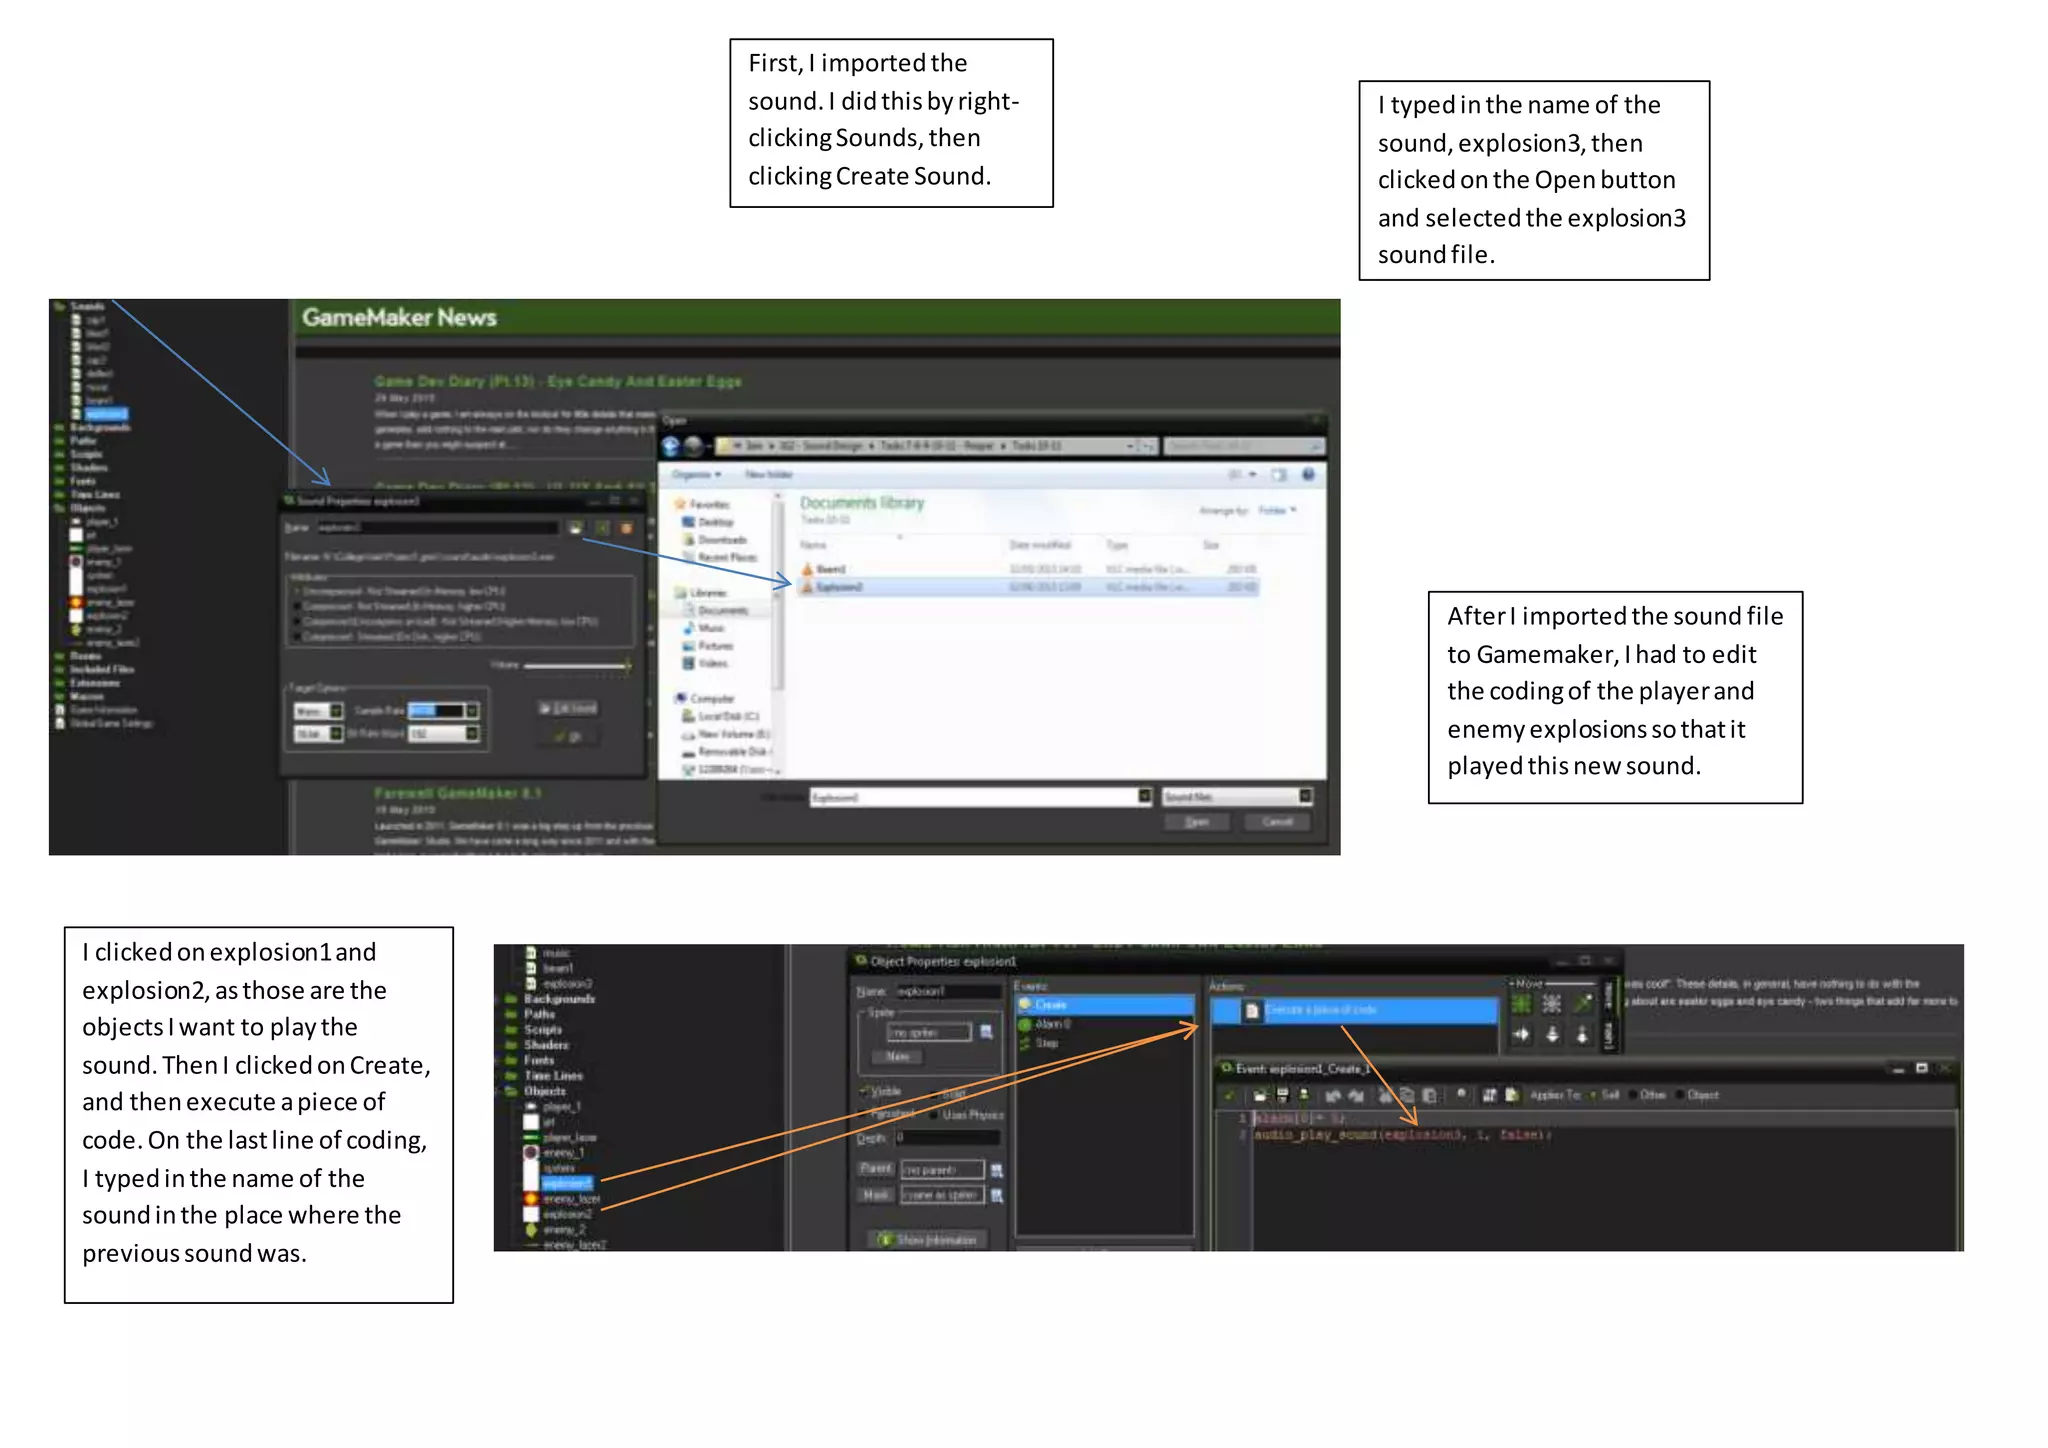Select the Alarm 0 event
This screenshot has width=2048, height=1448.
[x=1051, y=1024]
